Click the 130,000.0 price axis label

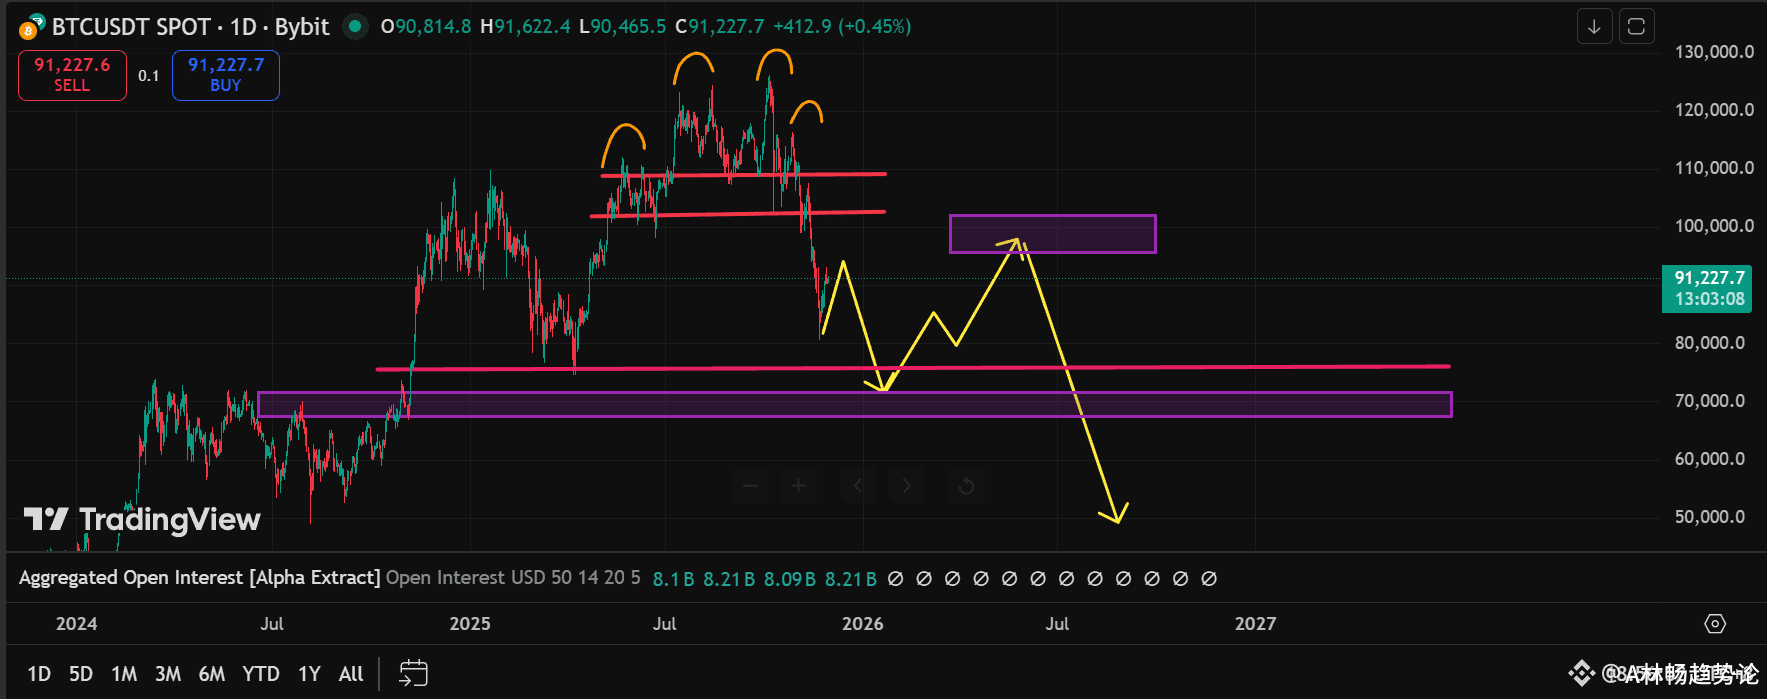tap(1714, 52)
